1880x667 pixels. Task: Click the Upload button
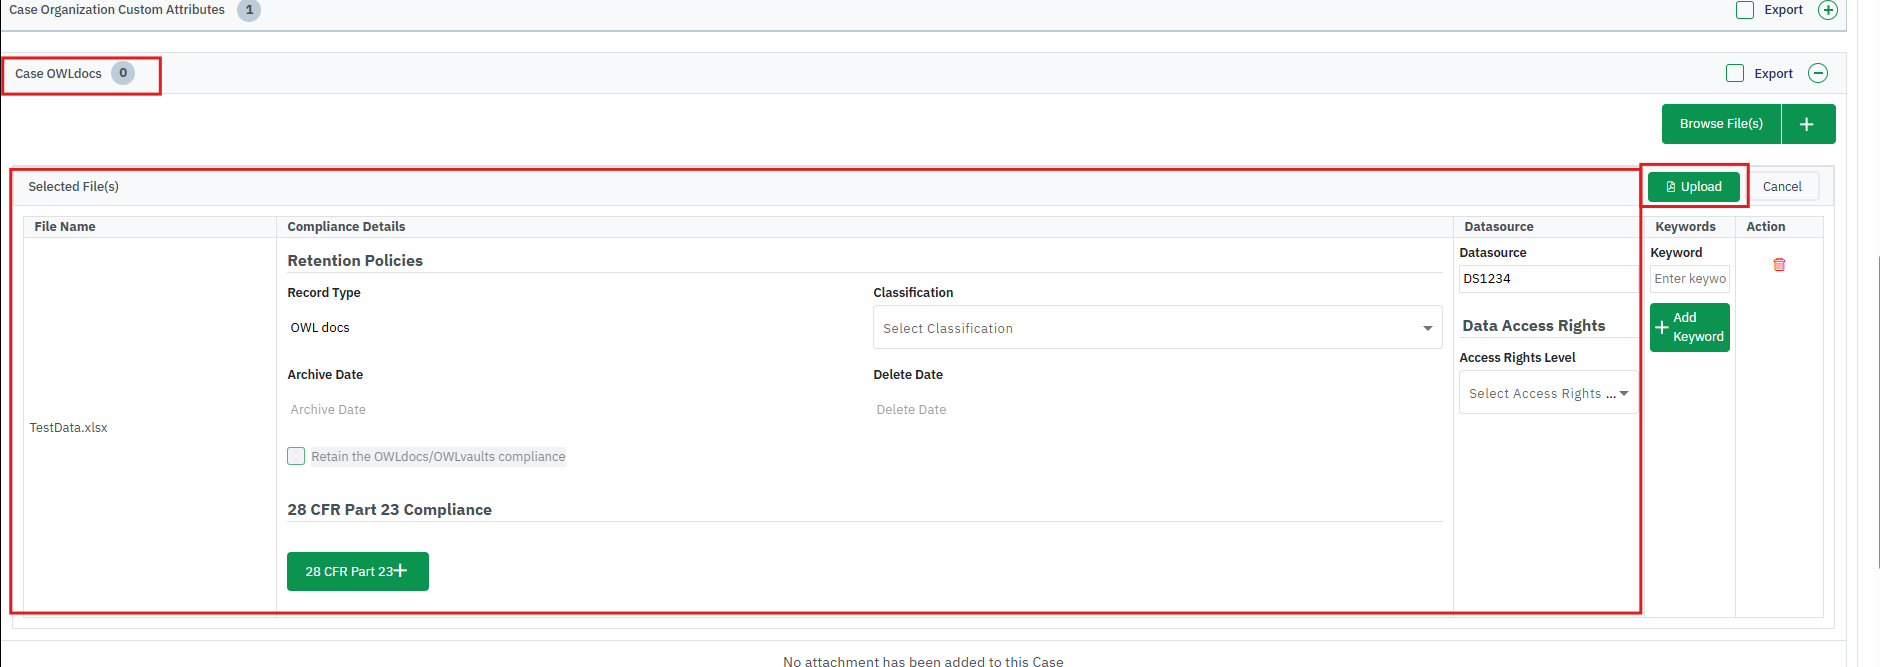tap(1693, 187)
